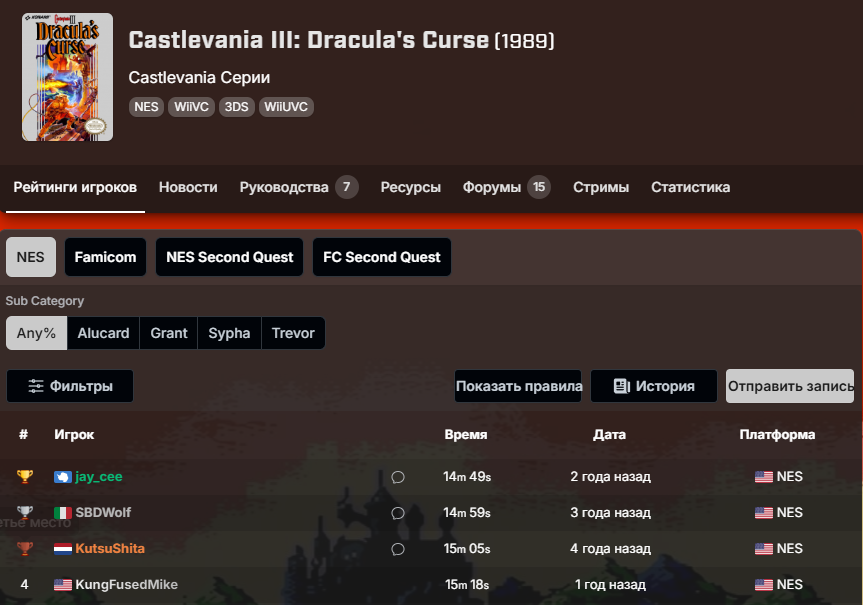The image size is (863, 605).
Task: Click the '3 года назад' date cell
Action: tap(610, 513)
